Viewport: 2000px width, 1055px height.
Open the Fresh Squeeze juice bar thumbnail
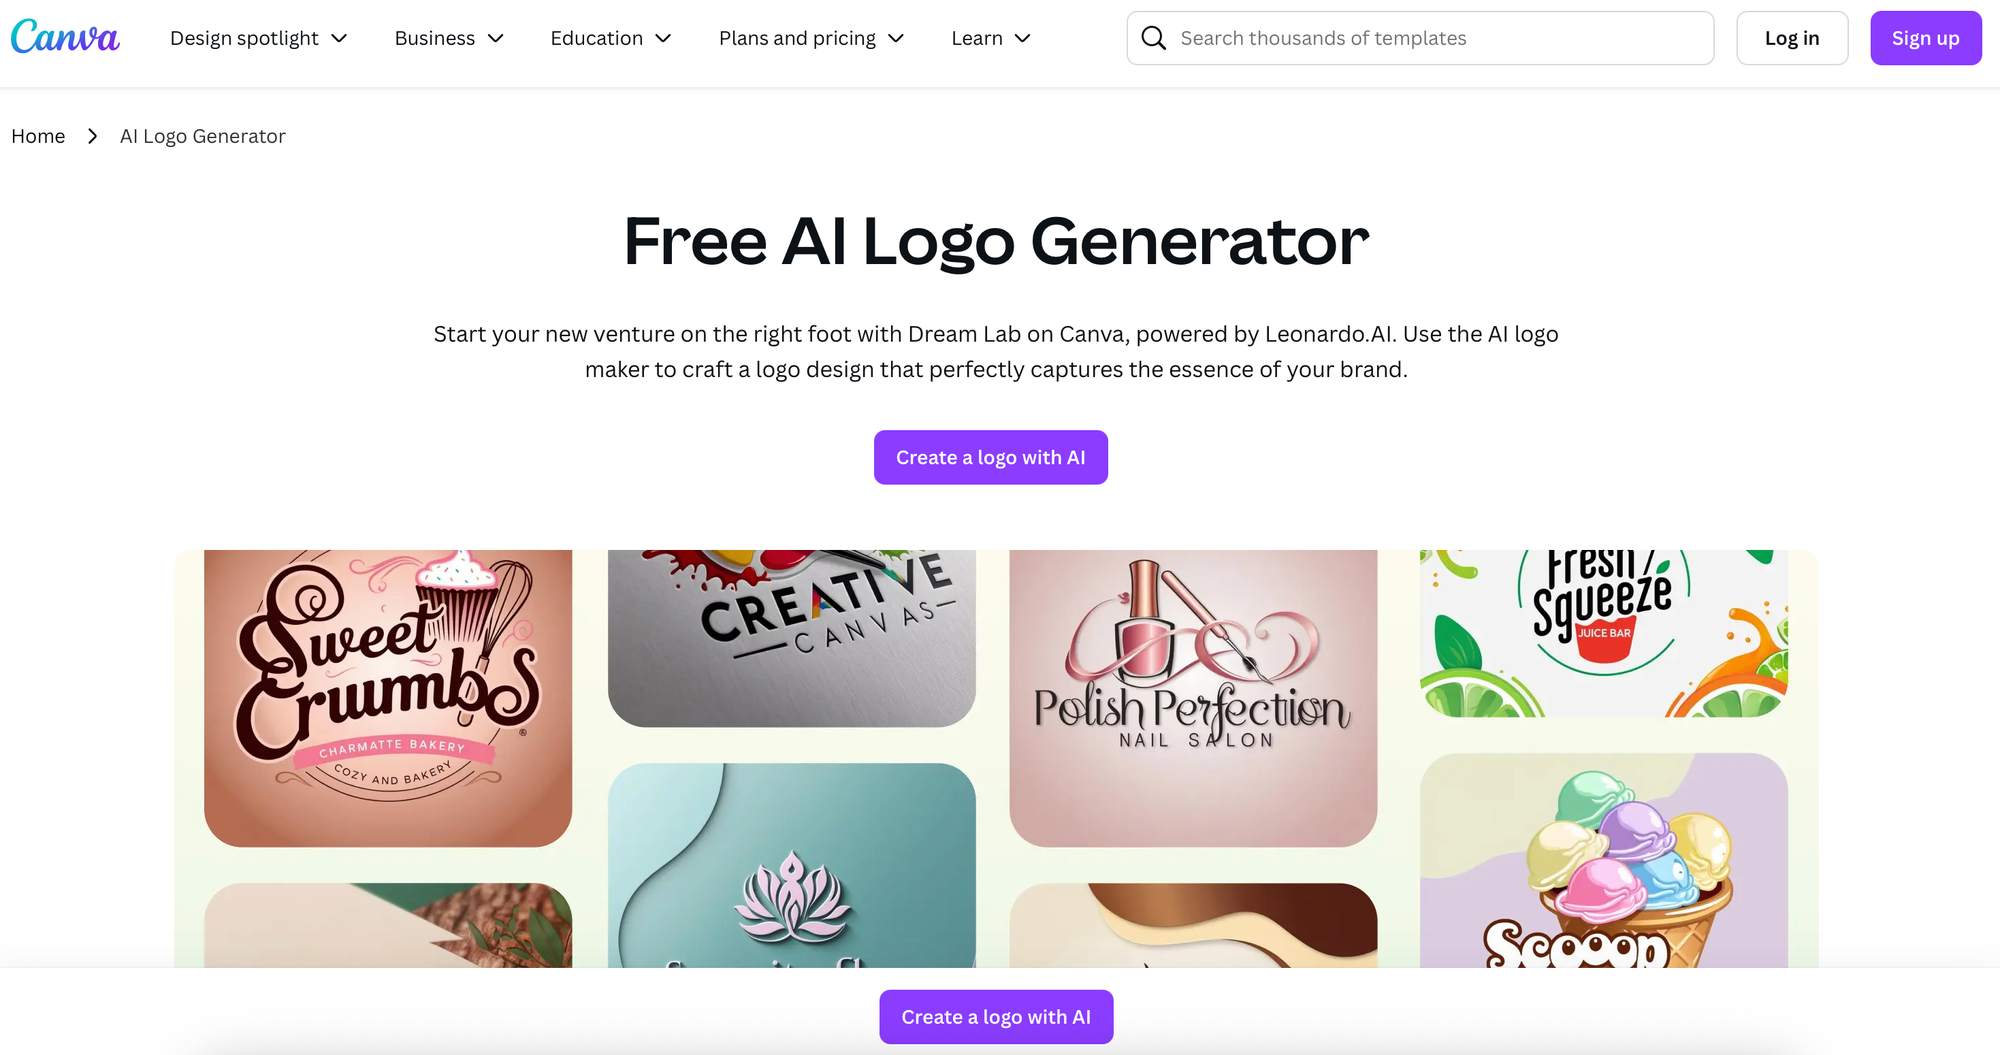(1604, 633)
